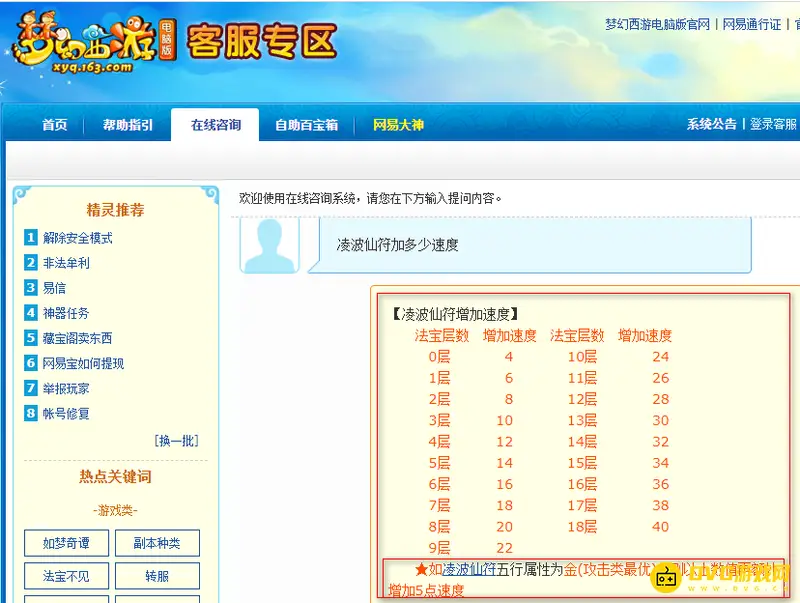Image resolution: width=800 pixels, height=603 pixels.
Task: Click number badge 5 beside 藏宝阁卖东西
Action: [x=31, y=338]
